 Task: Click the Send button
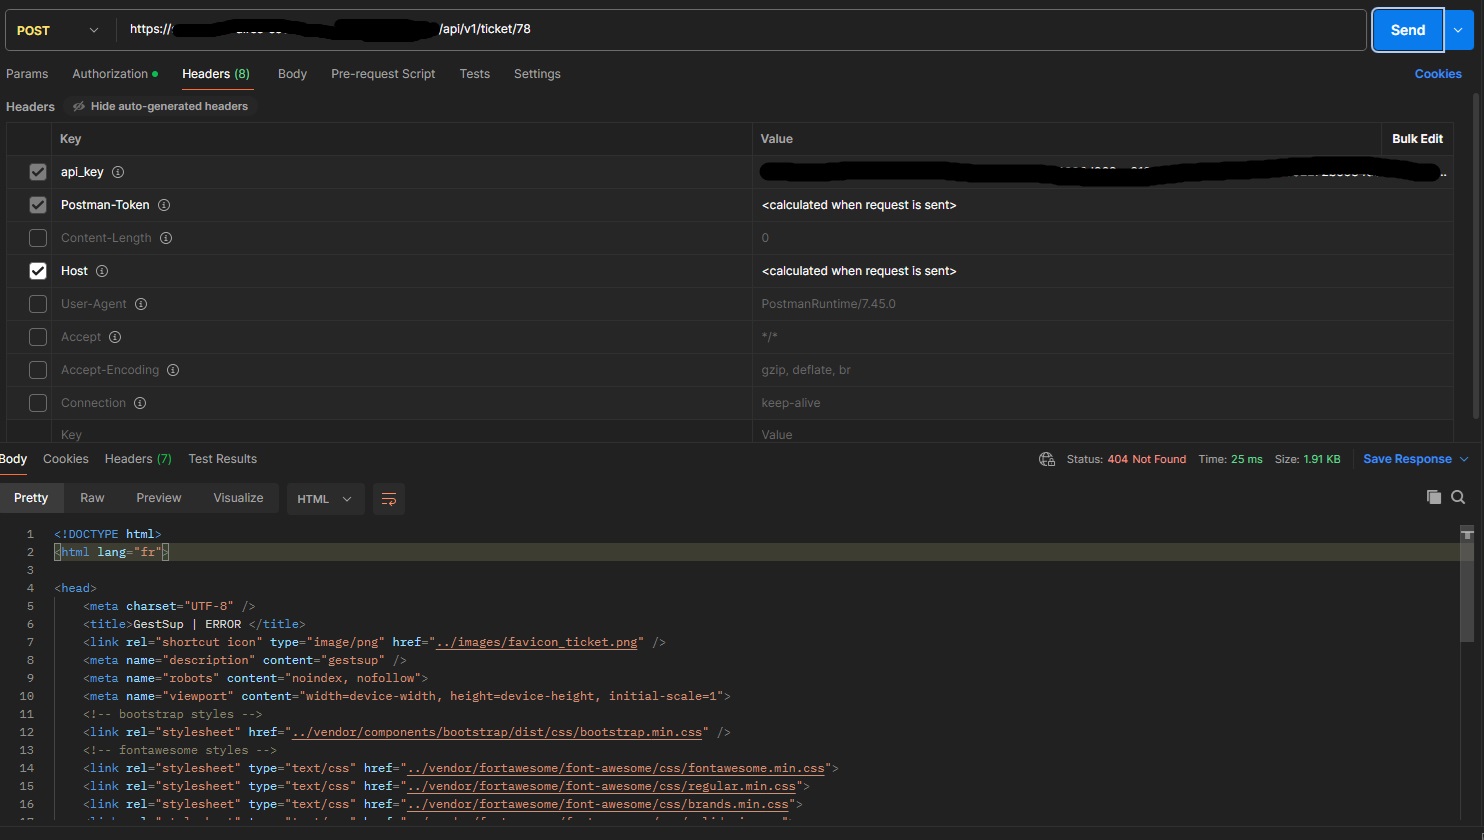point(1406,30)
